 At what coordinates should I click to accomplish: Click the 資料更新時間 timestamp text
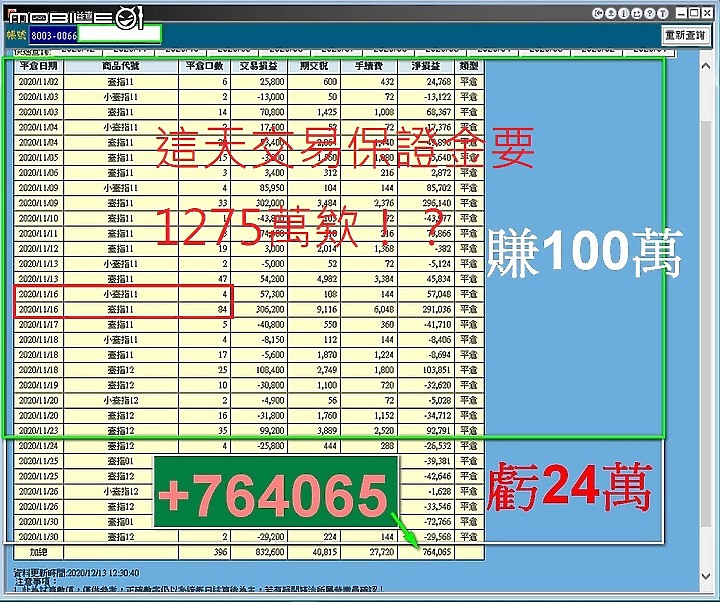pyautogui.click(x=76, y=573)
